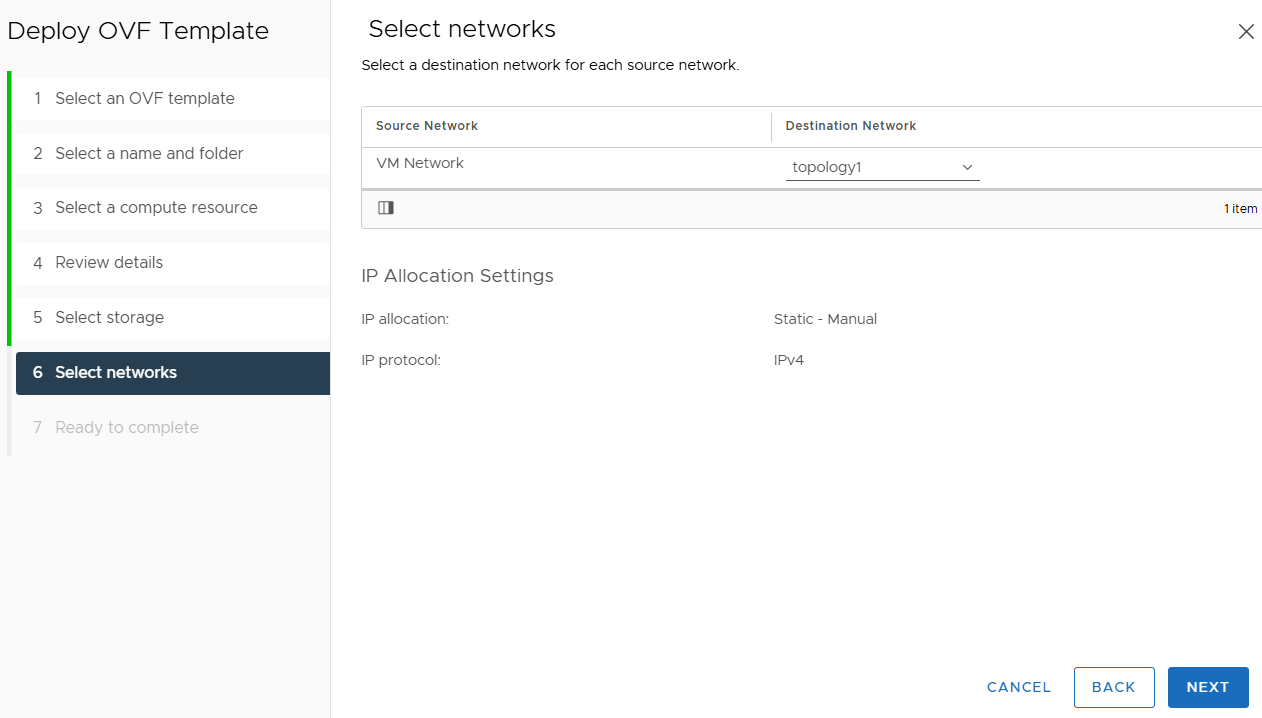Switch to step 5 Select storage
Image resolution: width=1262 pixels, height=718 pixels.
173,317
